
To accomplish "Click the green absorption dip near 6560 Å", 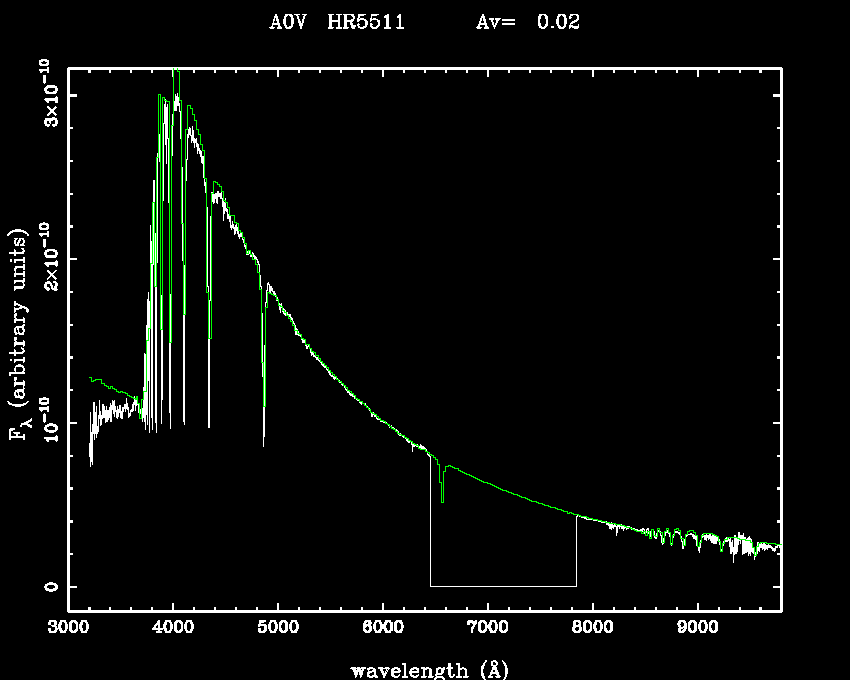I will point(442,492).
